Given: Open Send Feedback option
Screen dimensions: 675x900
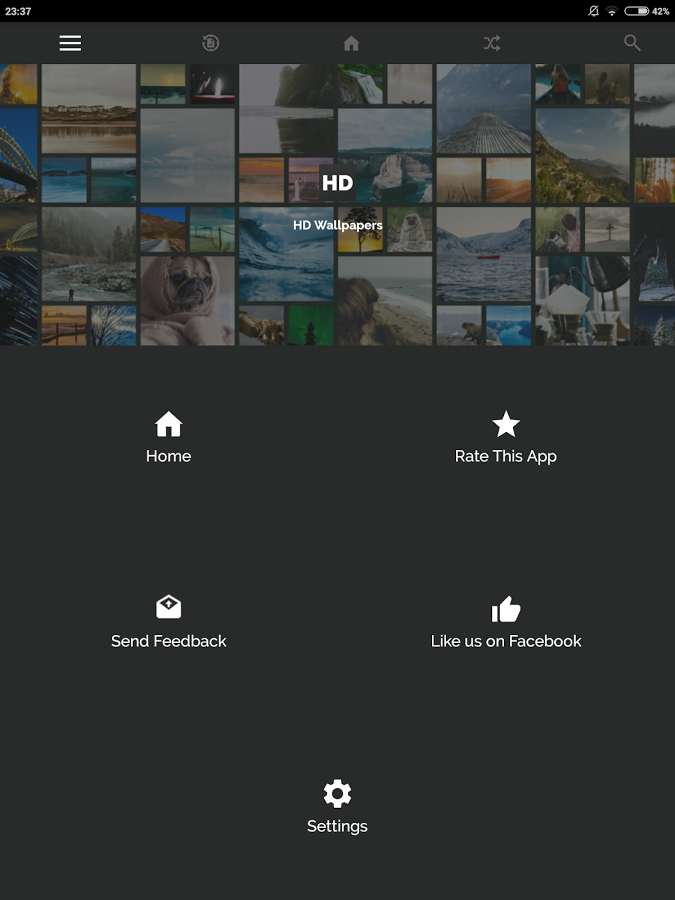Looking at the screenshot, I should [x=169, y=641].
